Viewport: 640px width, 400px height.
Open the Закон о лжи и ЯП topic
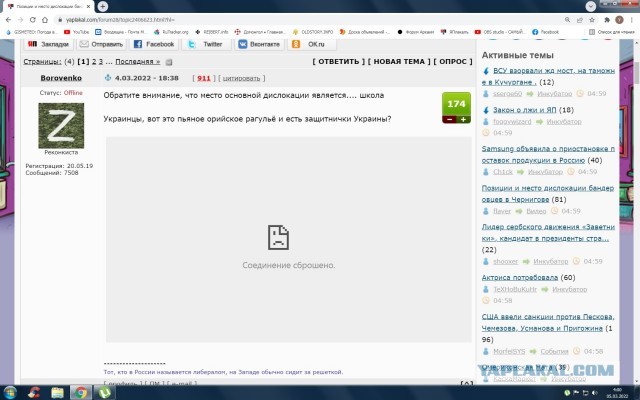[x=524, y=110]
